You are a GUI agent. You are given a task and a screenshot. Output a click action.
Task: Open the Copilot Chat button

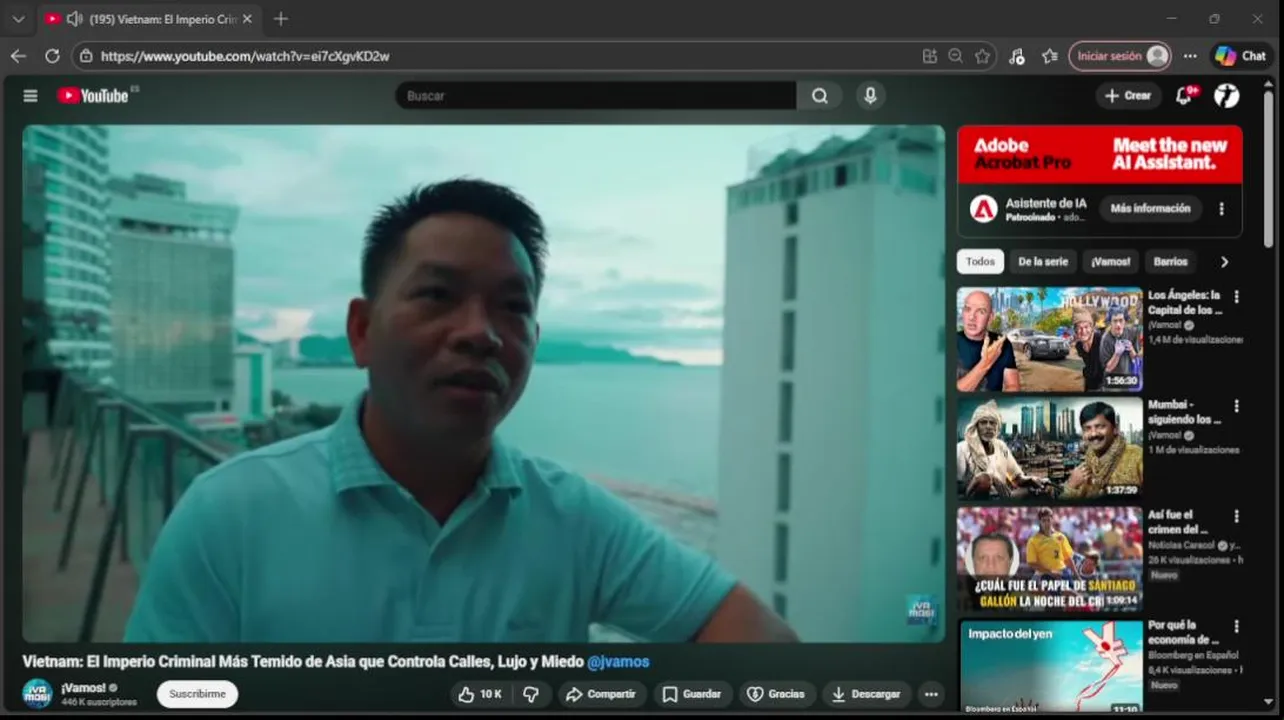[x=1240, y=56]
